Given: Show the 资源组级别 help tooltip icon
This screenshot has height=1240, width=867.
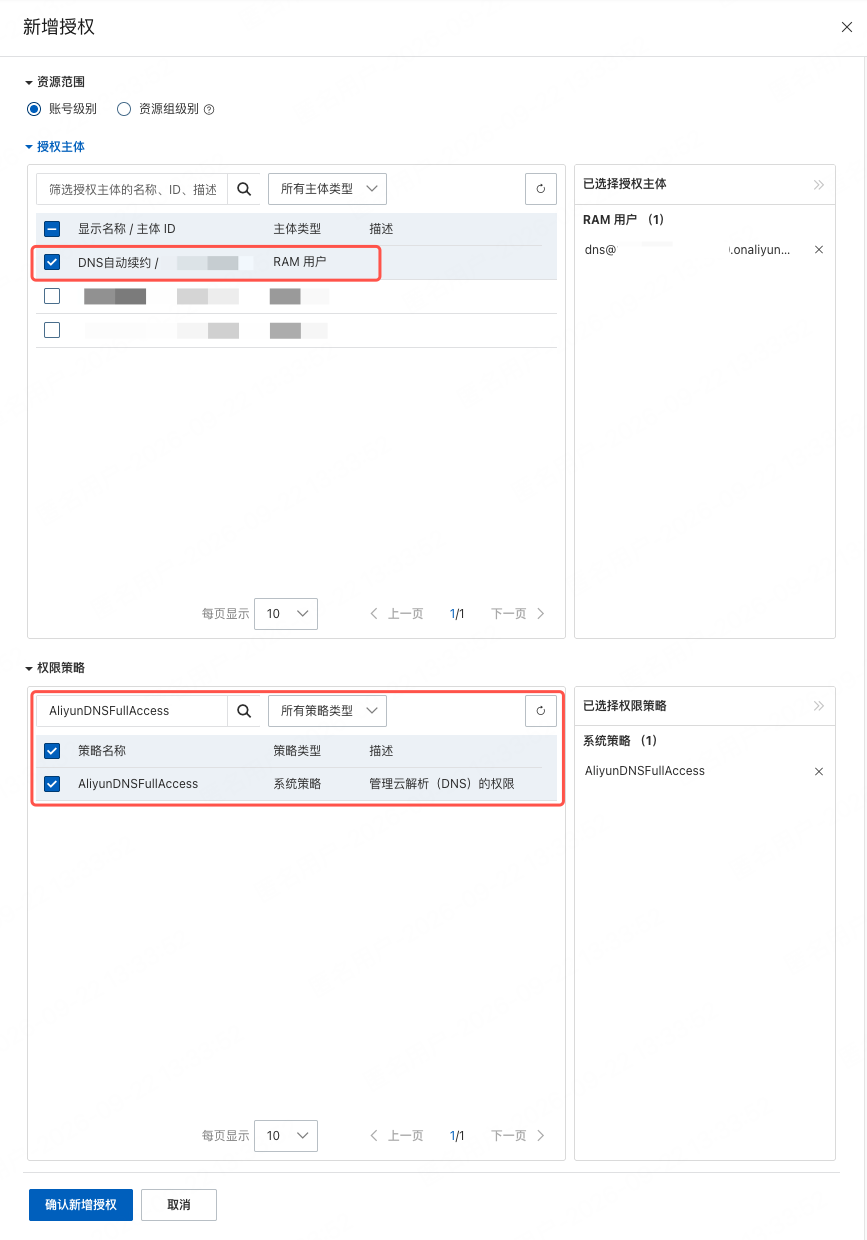Looking at the screenshot, I should (209, 110).
